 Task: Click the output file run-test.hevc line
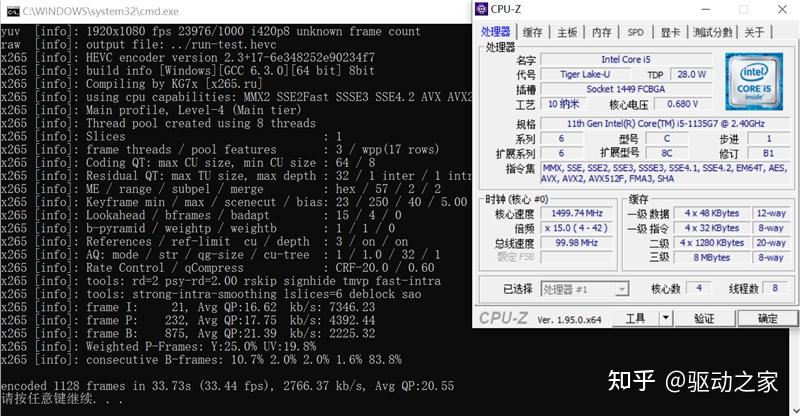point(139,44)
